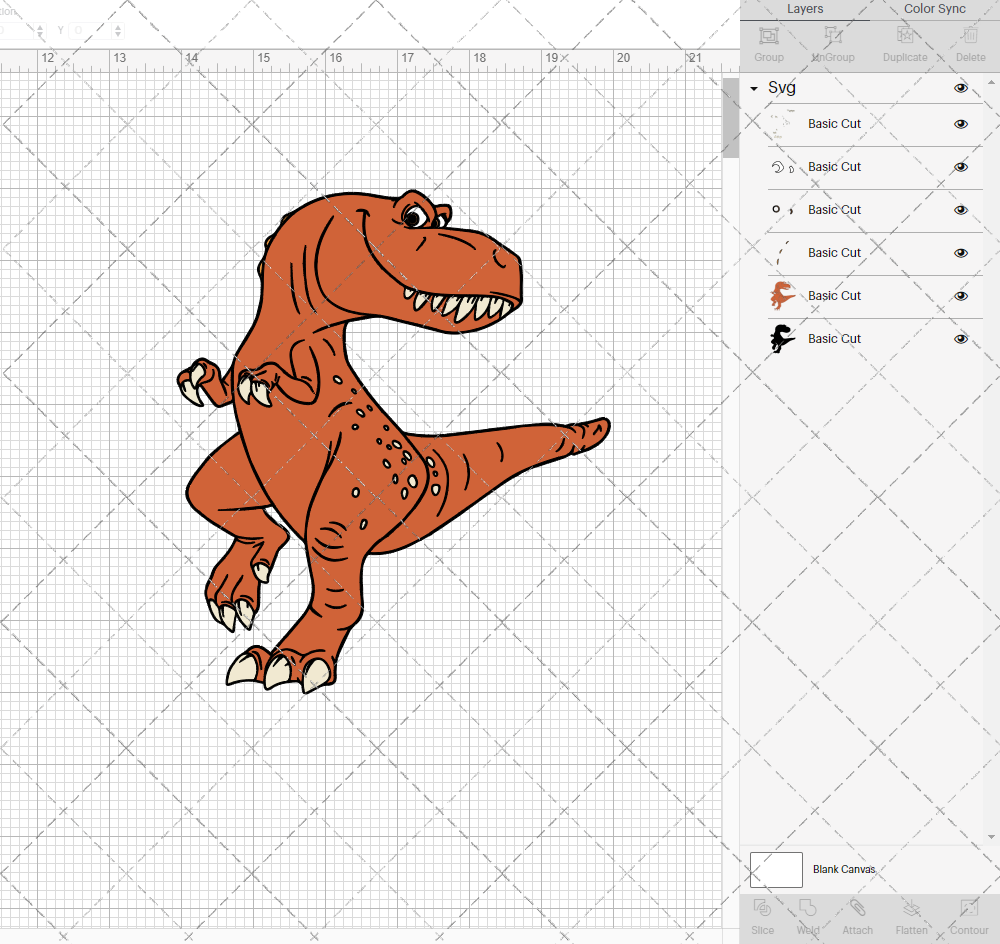
Task: Click the Blank Canvas color swatch
Action: pos(776,869)
